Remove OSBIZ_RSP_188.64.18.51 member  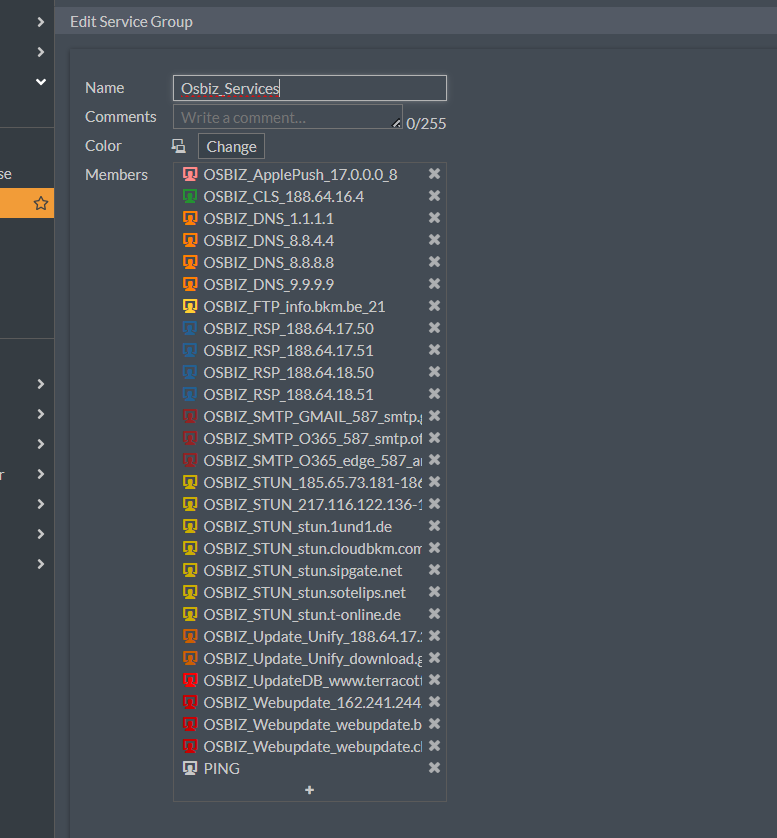click(434, 393)
